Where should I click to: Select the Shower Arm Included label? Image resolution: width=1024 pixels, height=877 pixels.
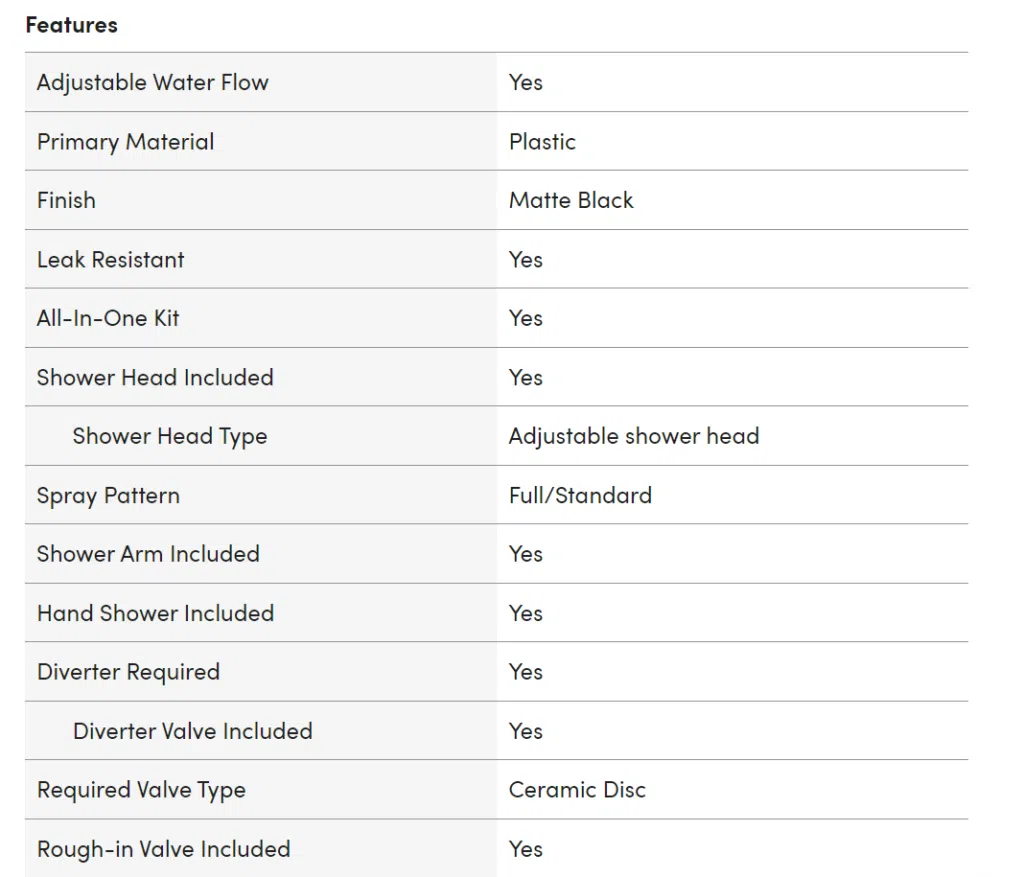148,554
